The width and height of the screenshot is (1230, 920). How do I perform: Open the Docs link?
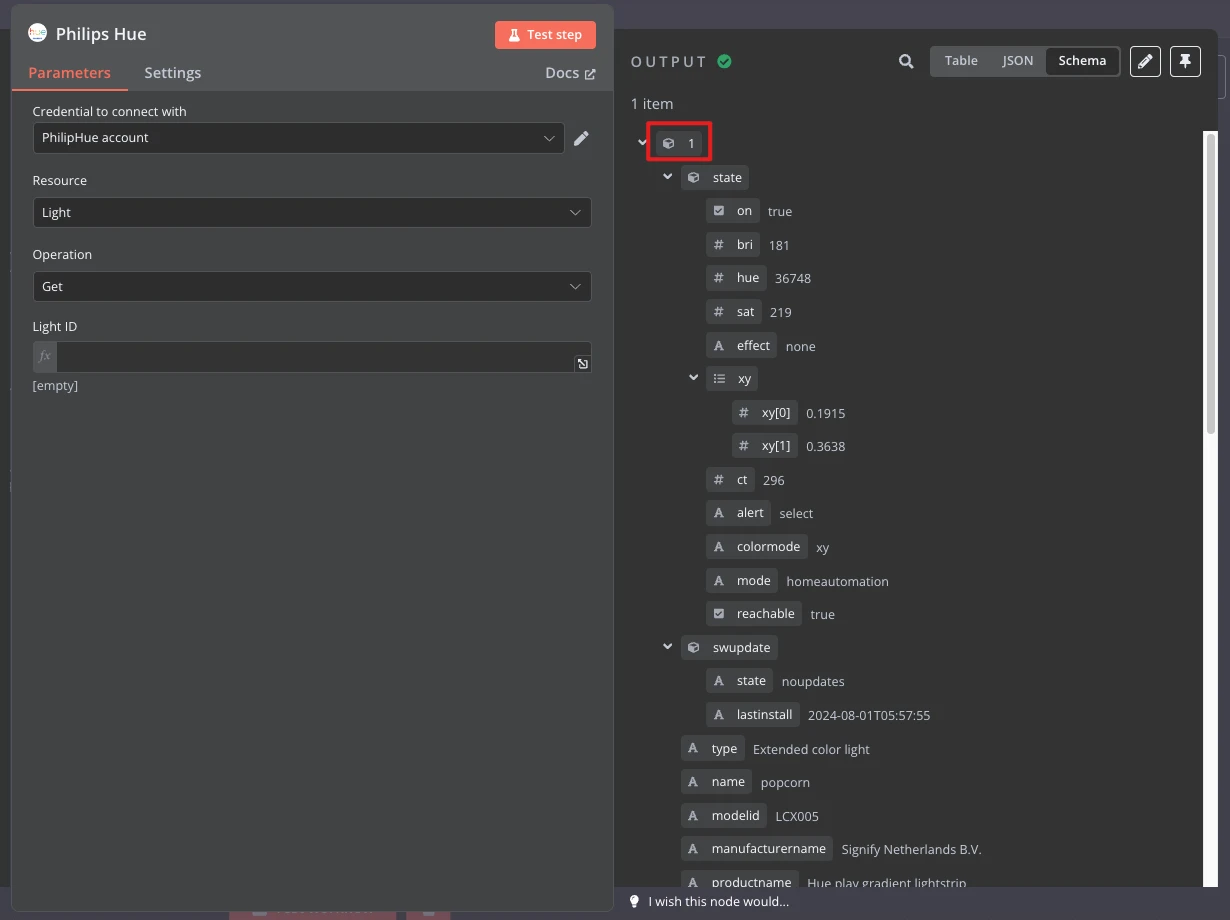pyautogui.click(x=570, y=73)
